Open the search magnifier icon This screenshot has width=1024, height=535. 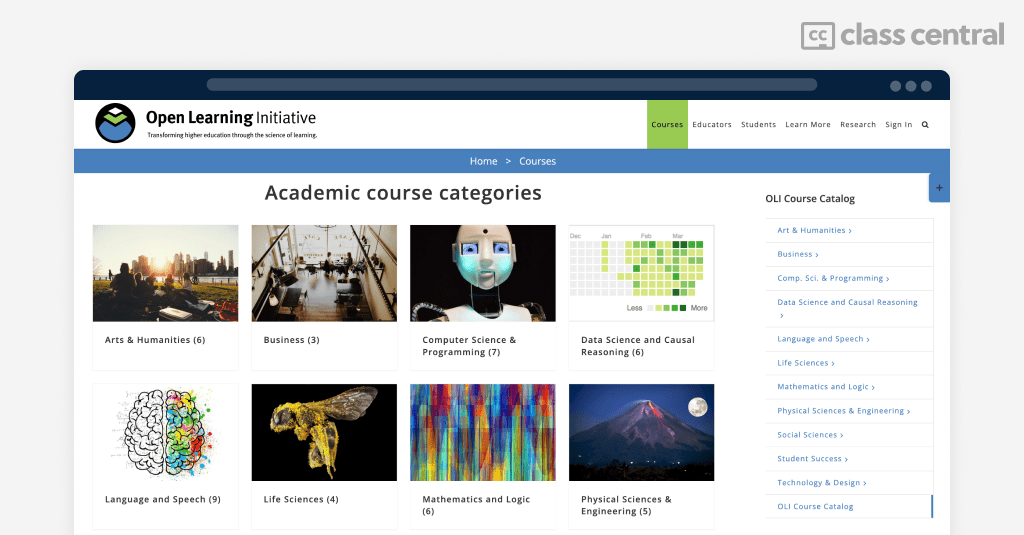(x=925, y=125)
